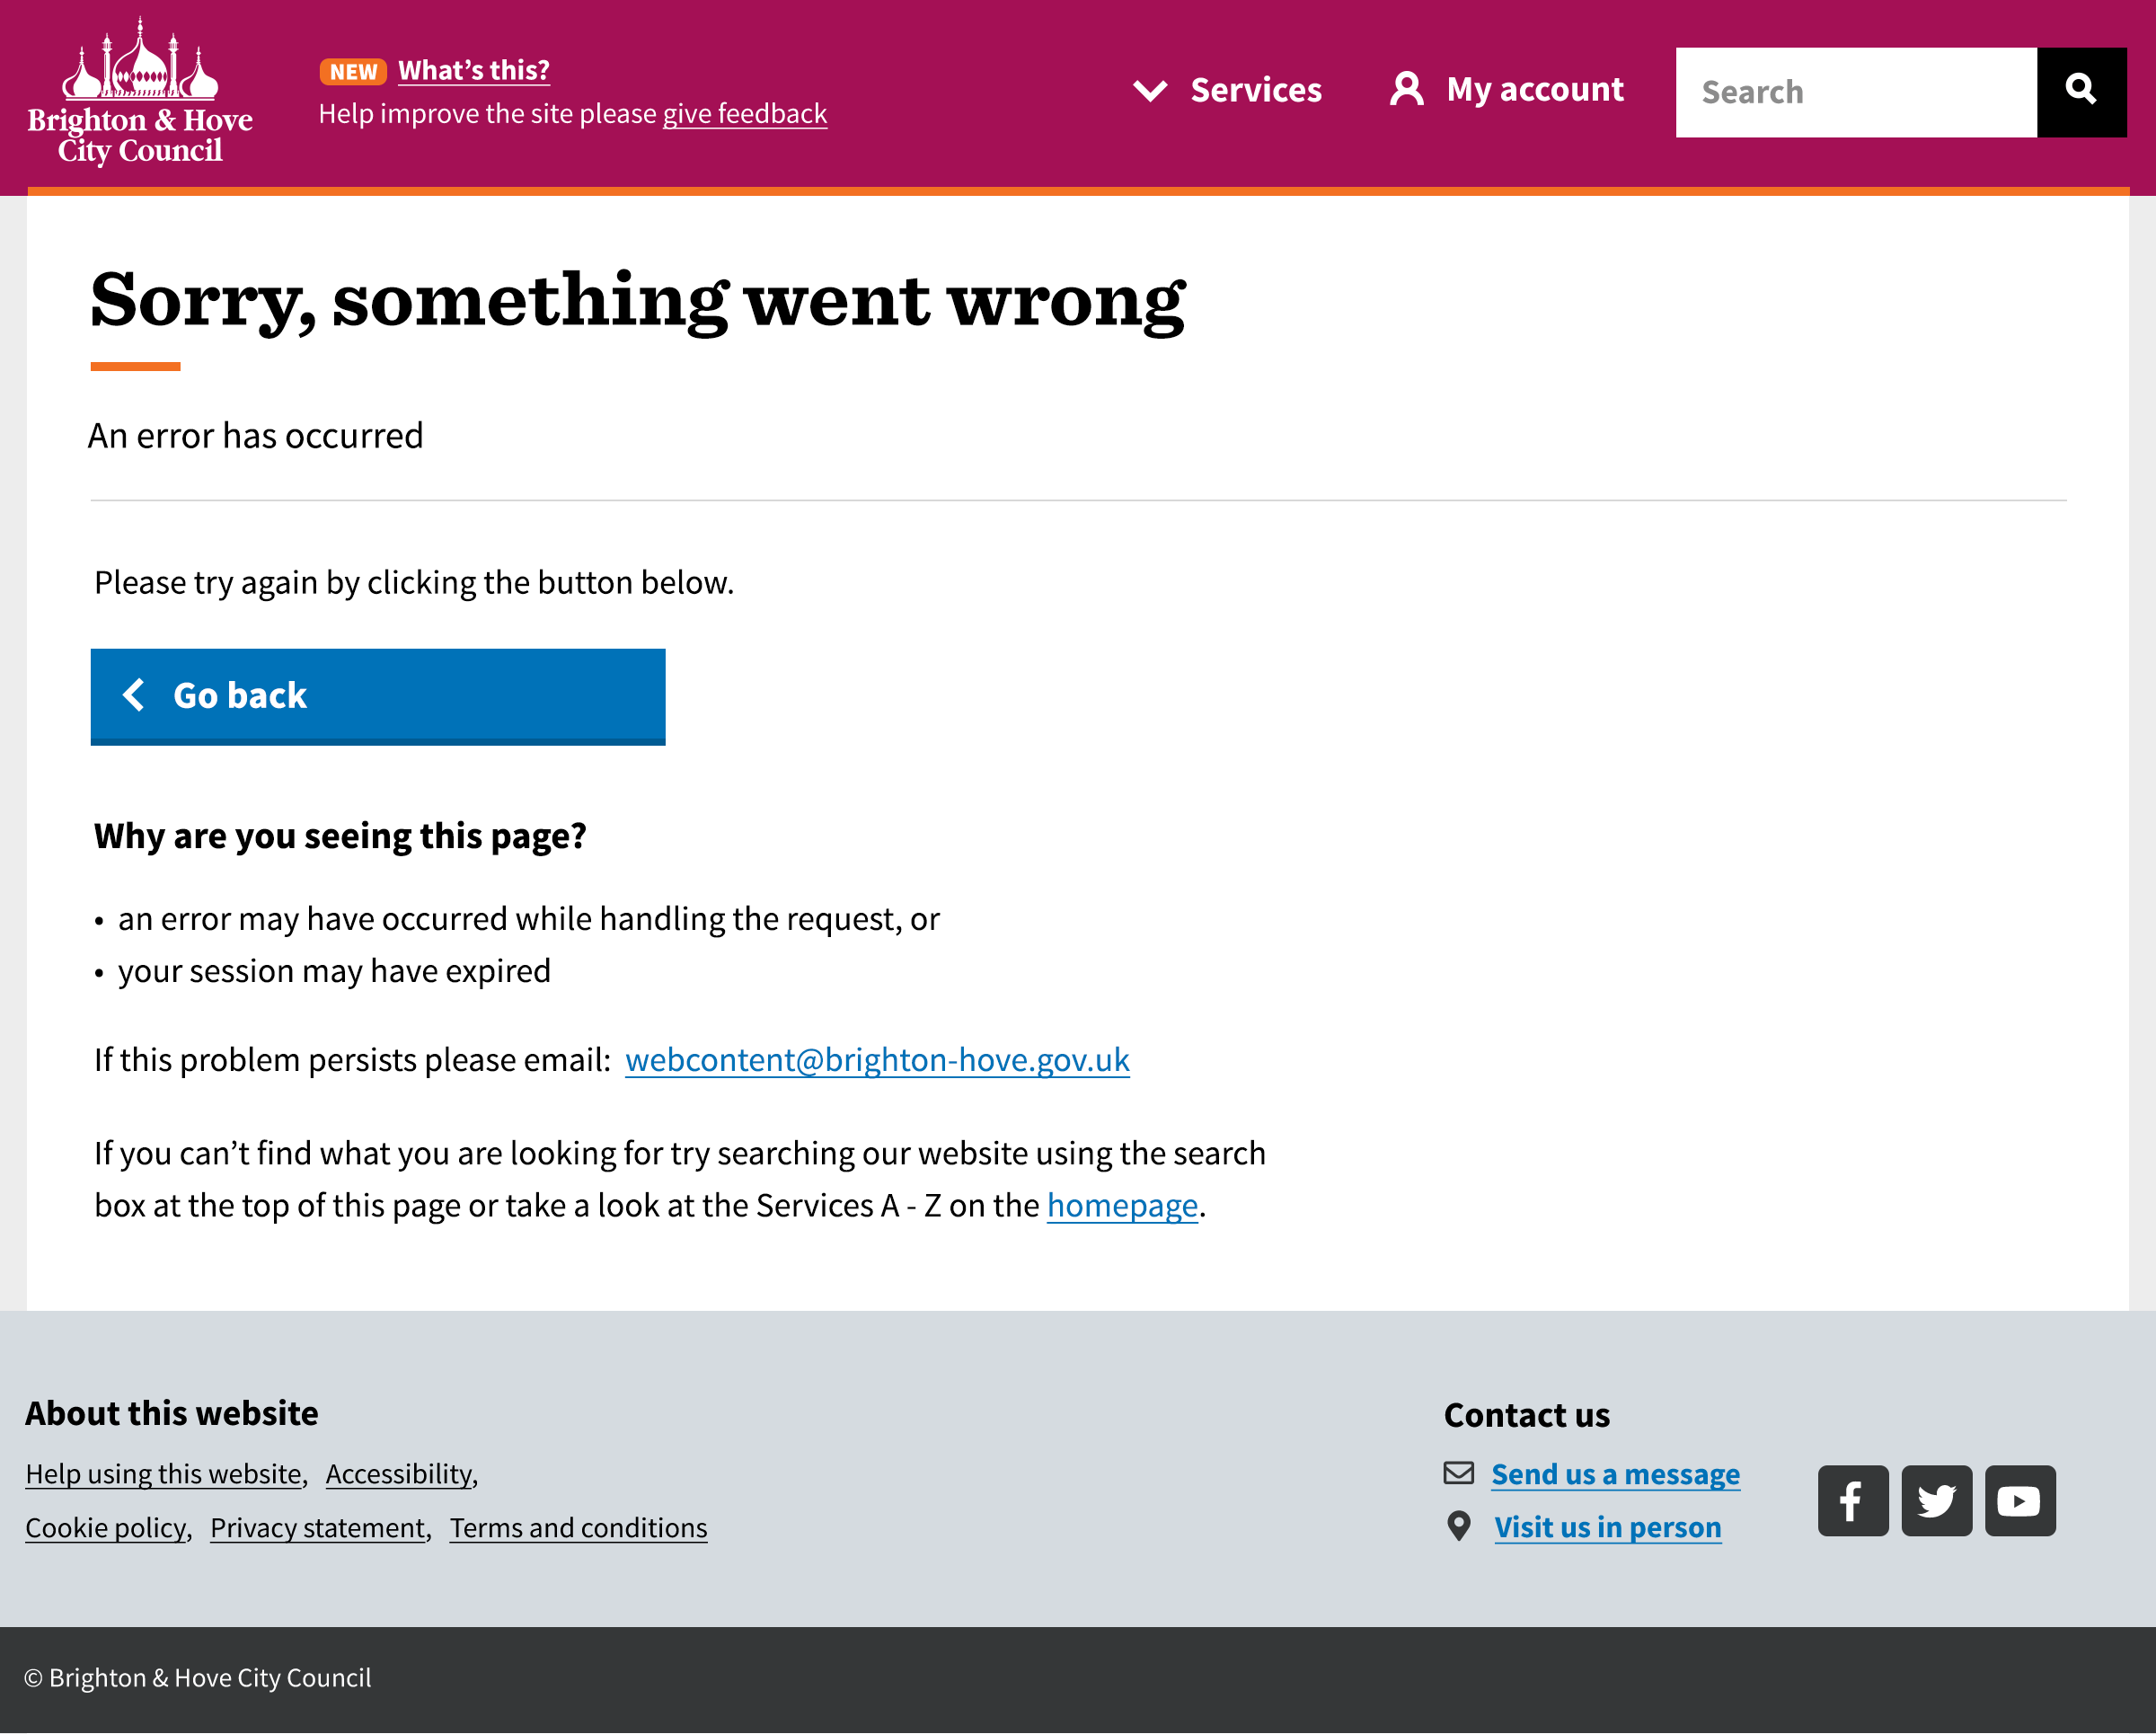Click the map pin location icon
The width and height of the screenshot is (2156, 1734).
1458,1526
